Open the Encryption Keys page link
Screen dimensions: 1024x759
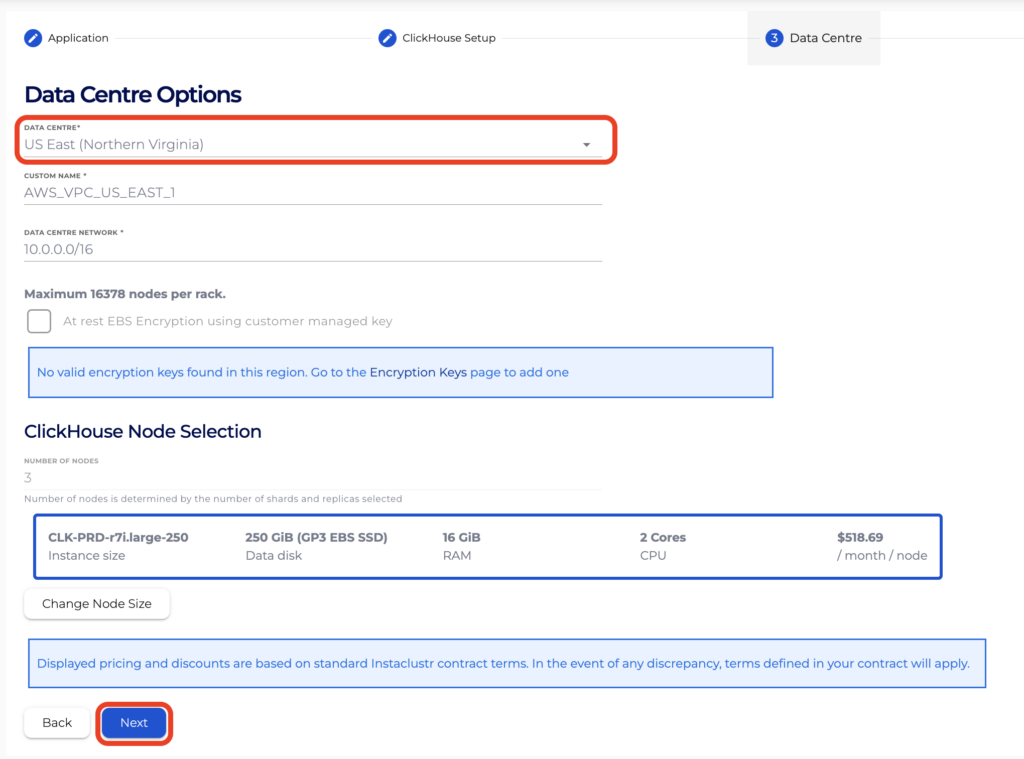click(418, 372)
